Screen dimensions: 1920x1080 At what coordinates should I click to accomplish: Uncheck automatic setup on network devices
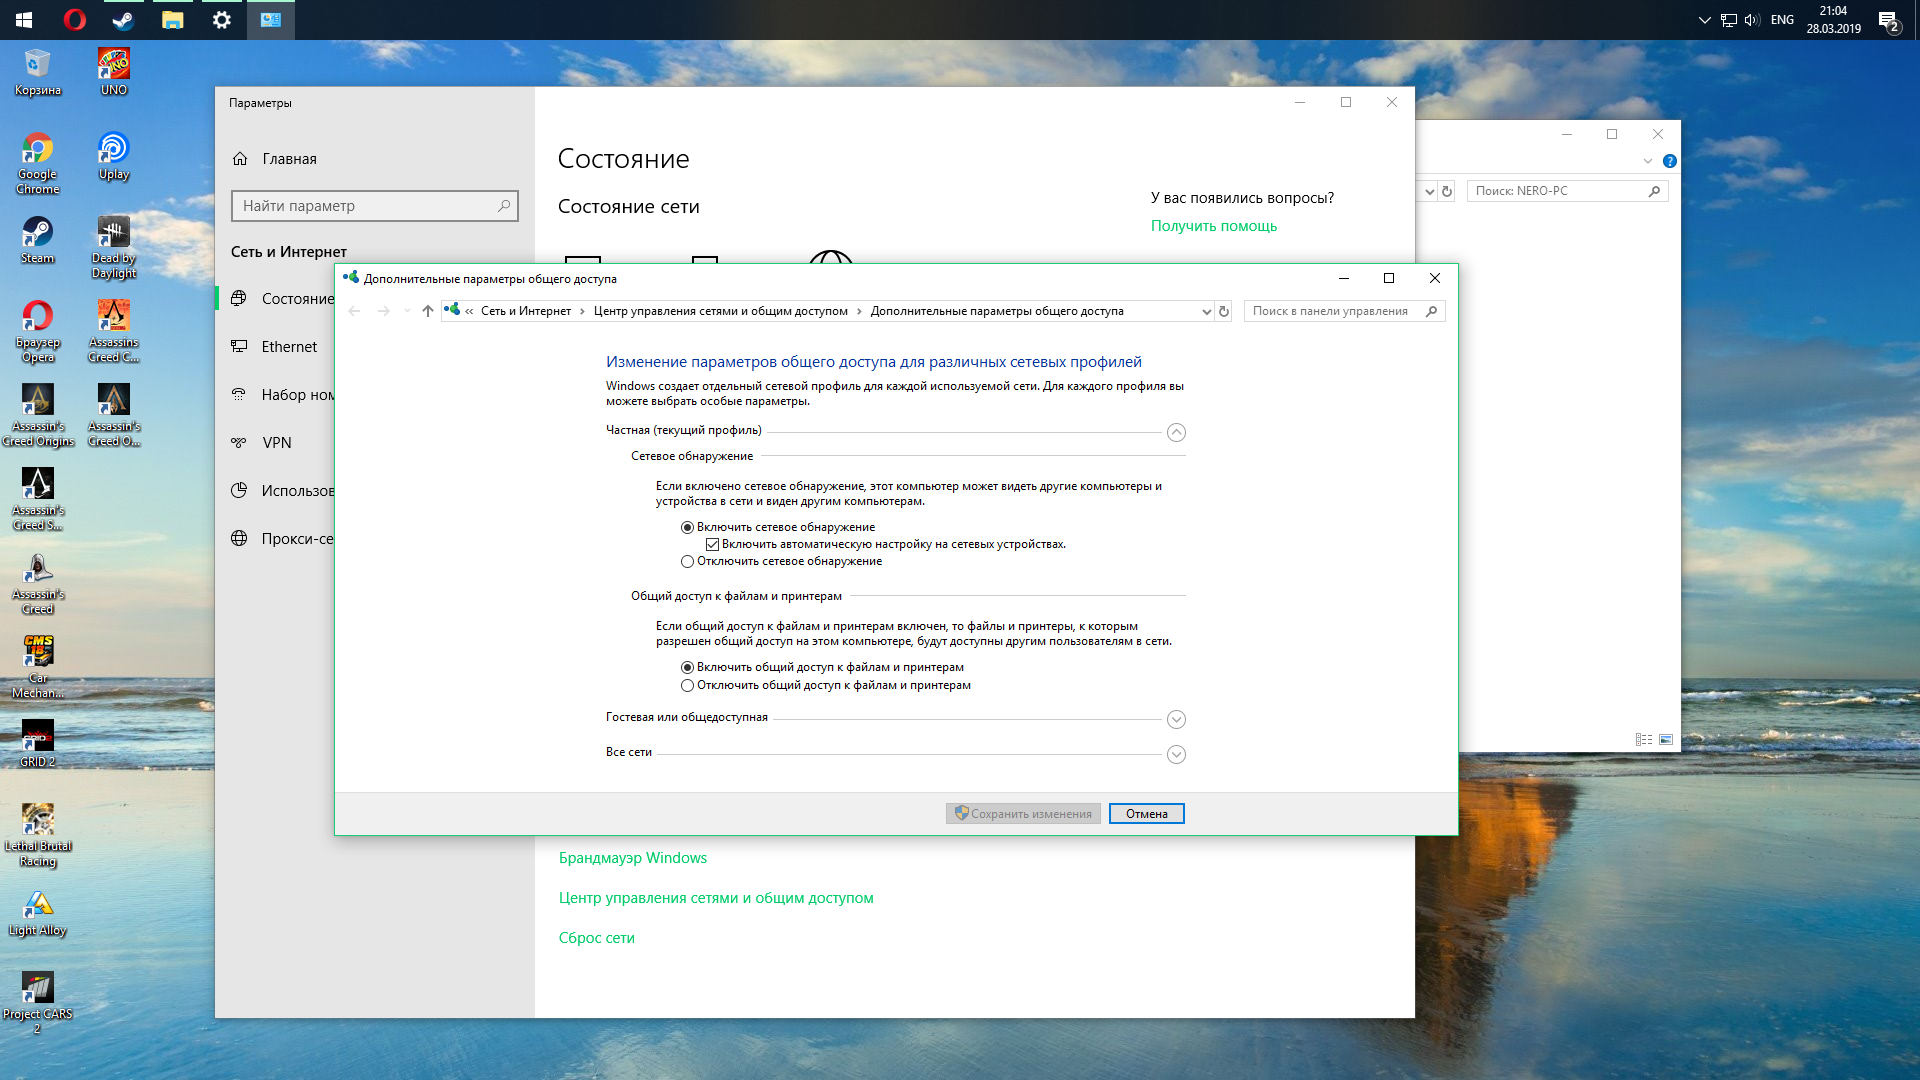click(x=712, y=545)
